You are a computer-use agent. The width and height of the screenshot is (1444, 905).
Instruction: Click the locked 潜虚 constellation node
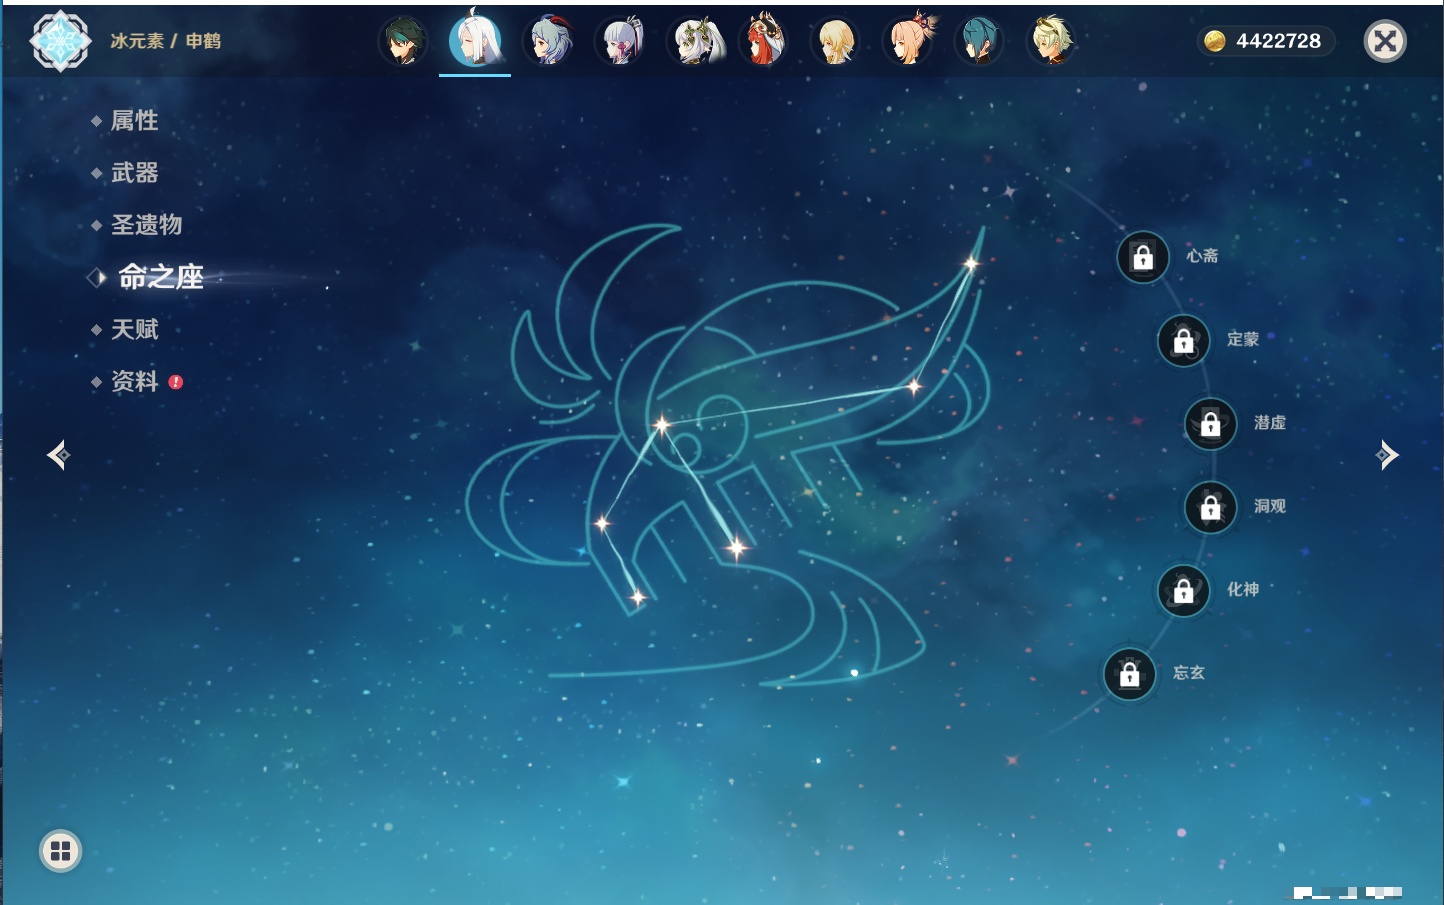click(1211, 424)
